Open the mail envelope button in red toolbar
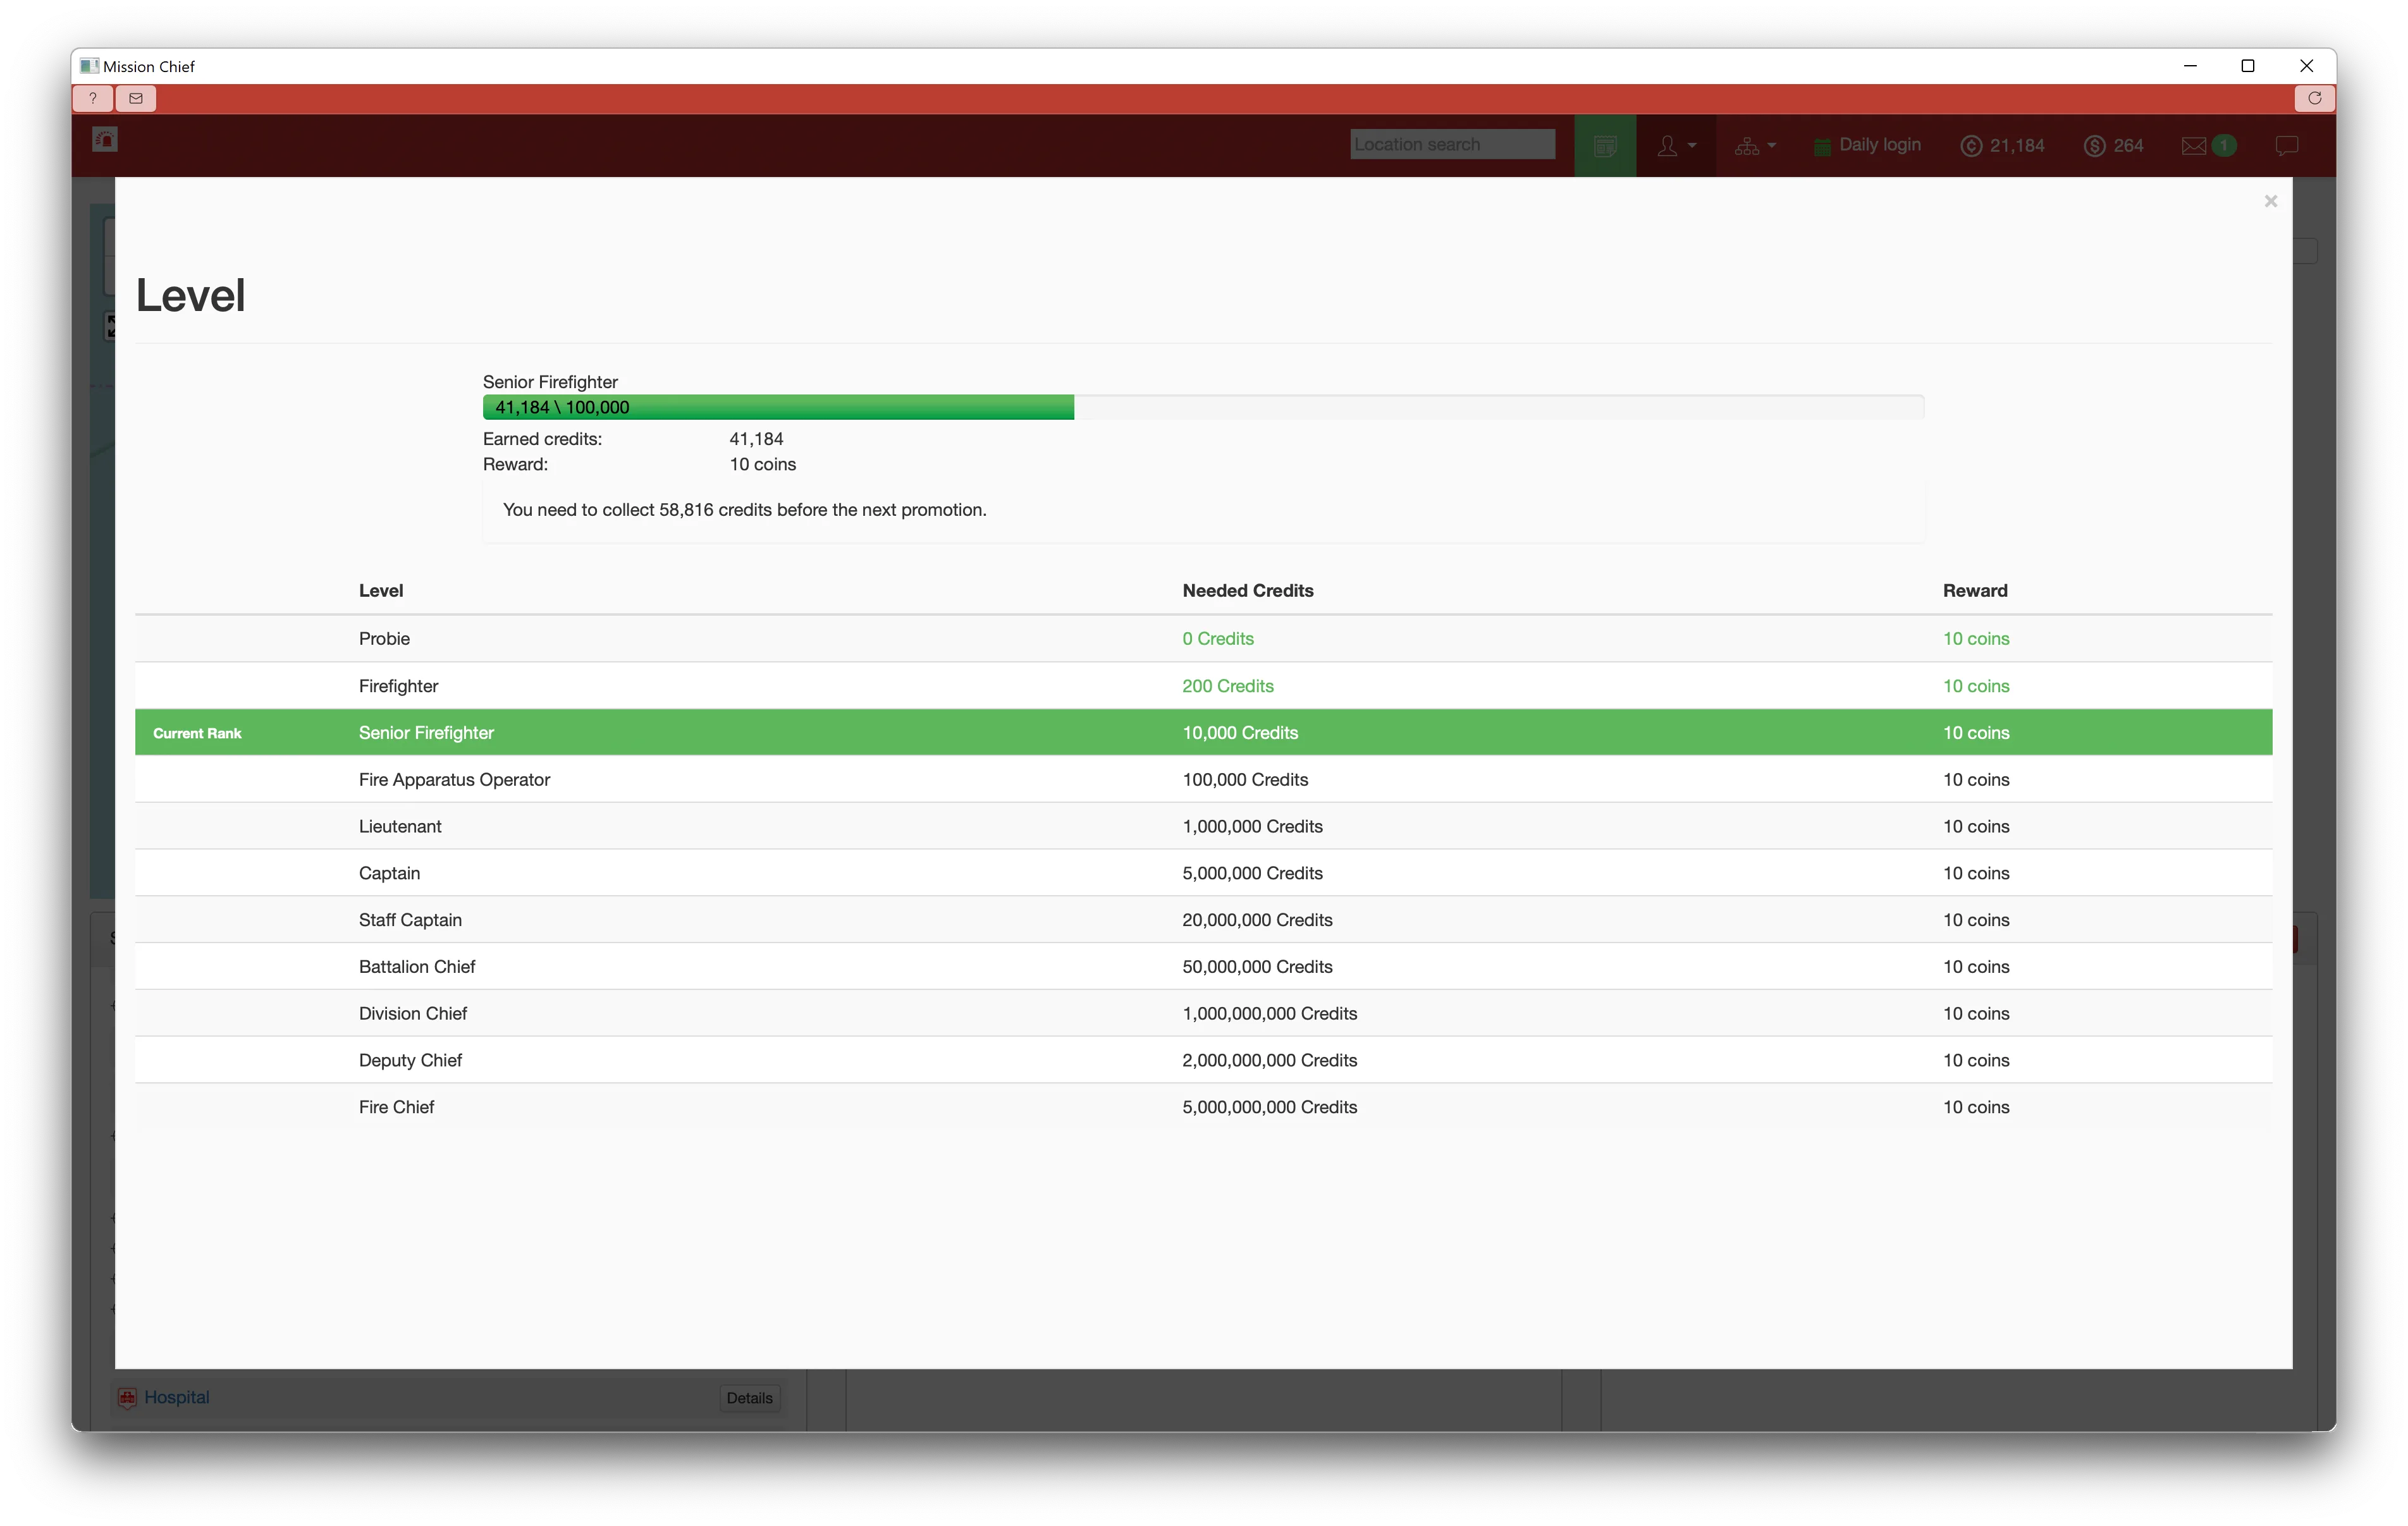This screenshot has height=1526, width=2408. click(x=136, y=98)
